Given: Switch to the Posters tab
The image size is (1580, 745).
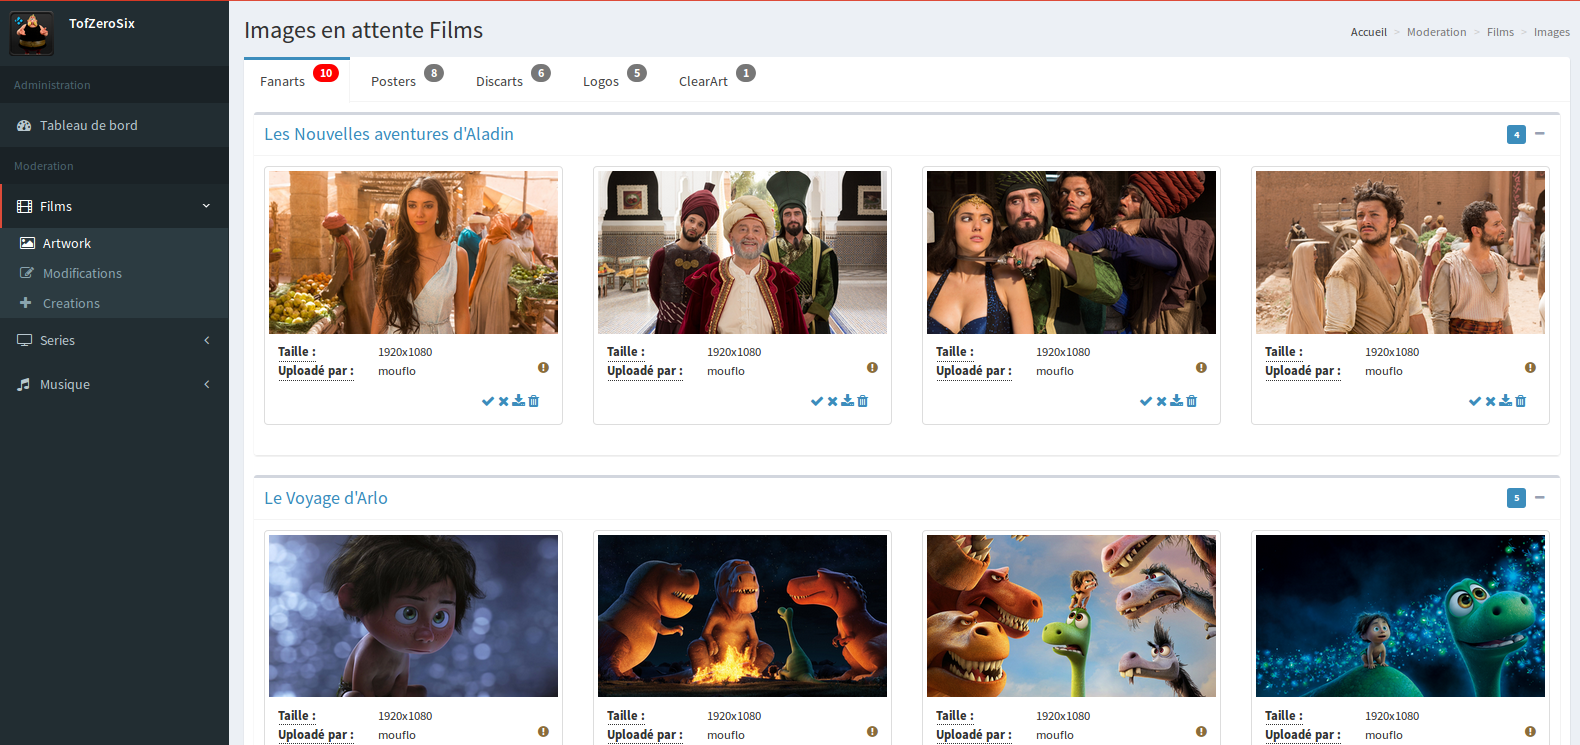Looking at the screenshot, I should [x=393, y=81].
